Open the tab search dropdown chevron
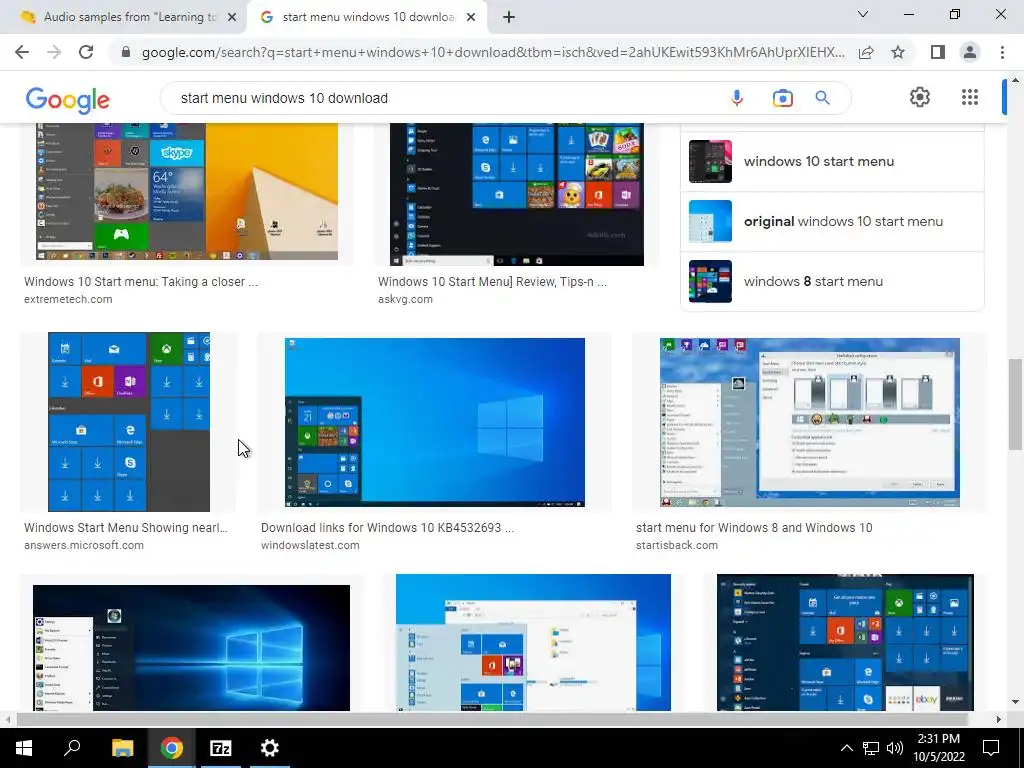Image resolution: width=1024 pixels, height=768 pixels. point(863,14)
